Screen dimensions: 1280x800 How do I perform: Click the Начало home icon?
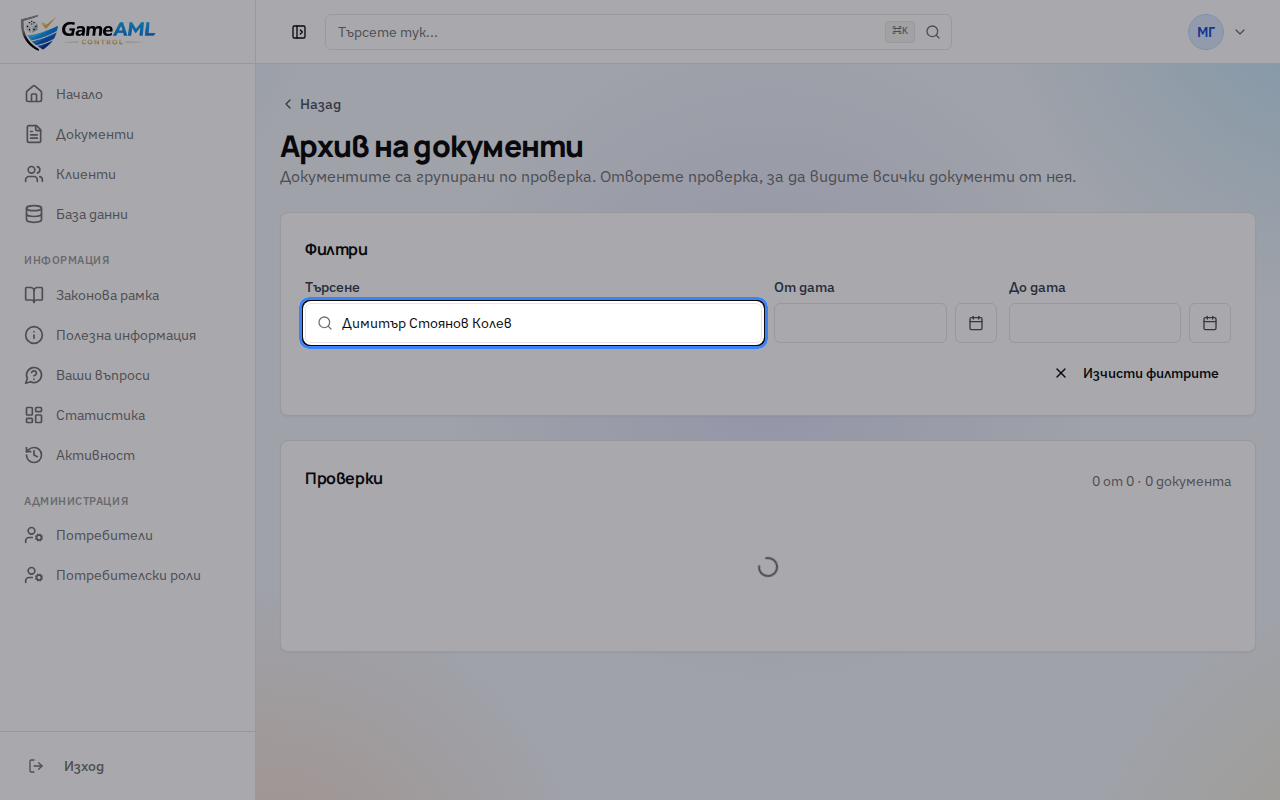point(34,94)
